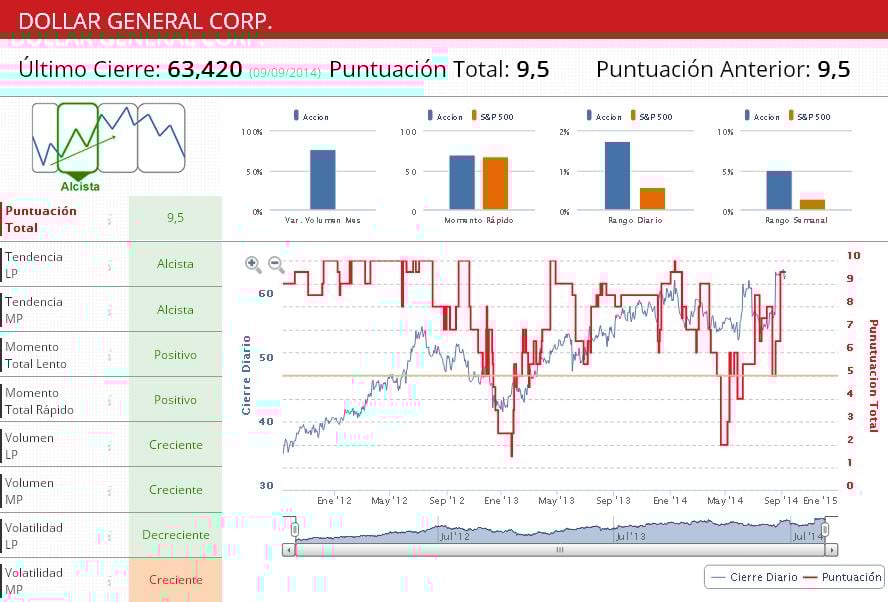Click the Momento Total Lento row label

[x=36, y=355]
